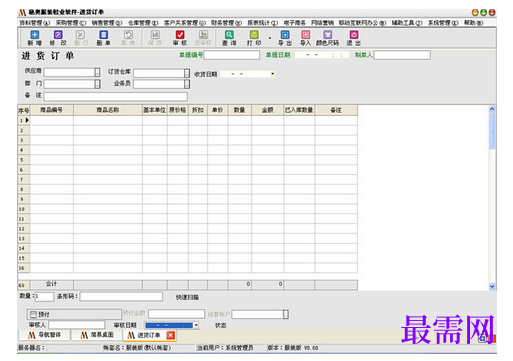513x361 pixels.
Task: Click the 修改 (modify) toolbar icon
Action: coord(58,35)
